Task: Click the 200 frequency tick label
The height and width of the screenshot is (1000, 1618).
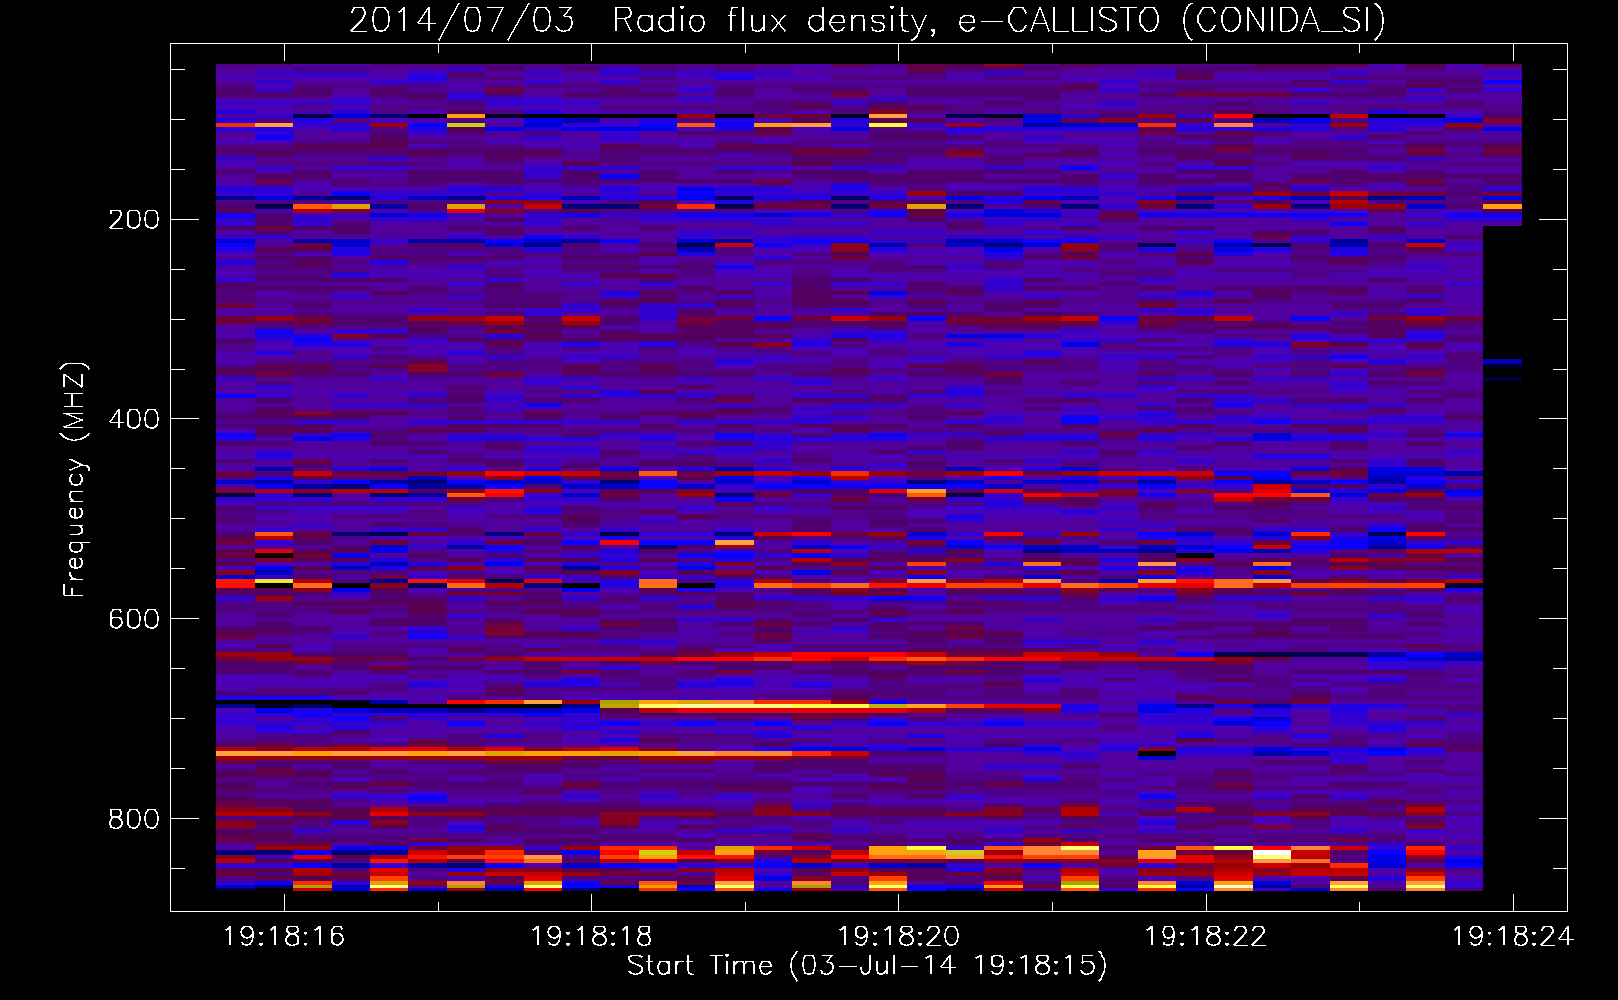Action: [134, 220]
